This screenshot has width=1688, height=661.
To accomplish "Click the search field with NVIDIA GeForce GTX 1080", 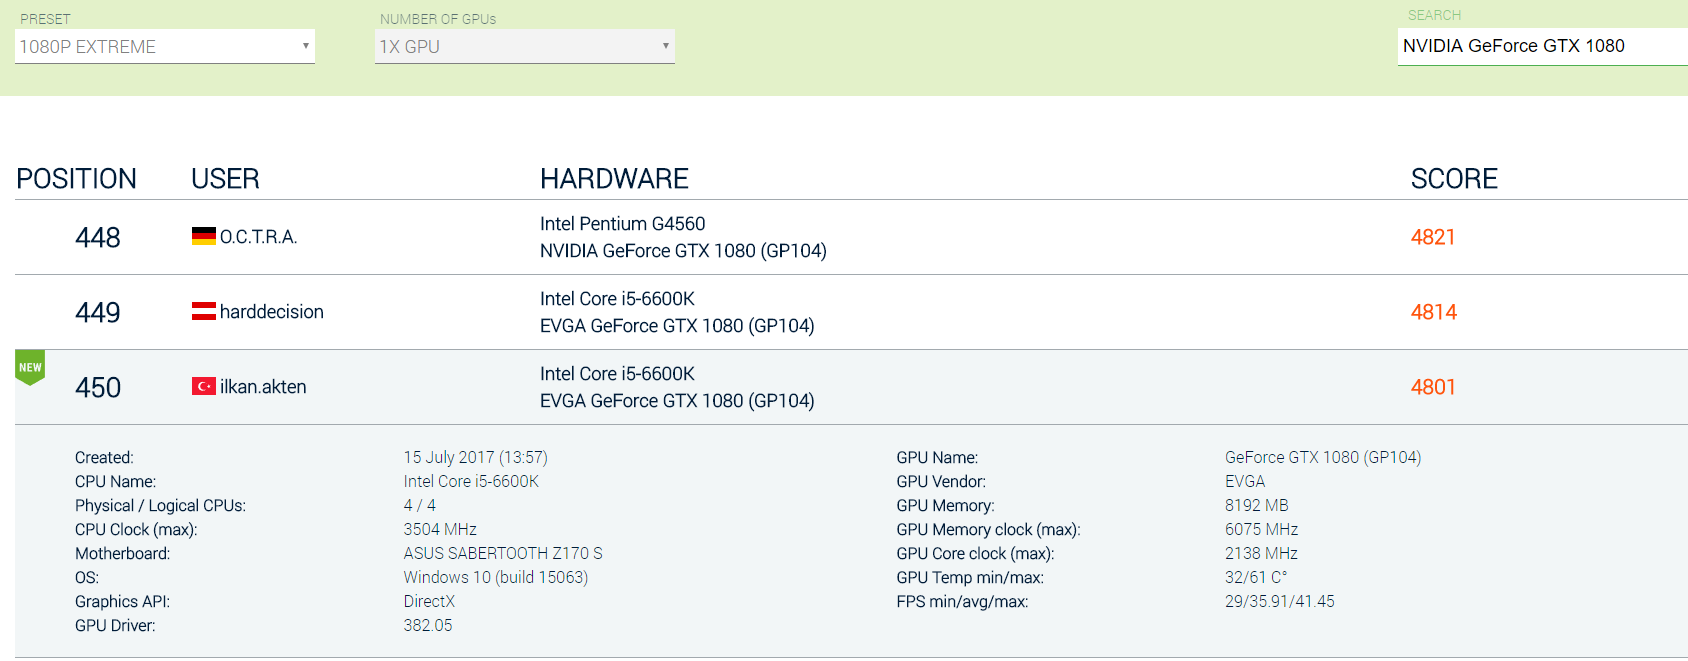I will click(1542, 46).
